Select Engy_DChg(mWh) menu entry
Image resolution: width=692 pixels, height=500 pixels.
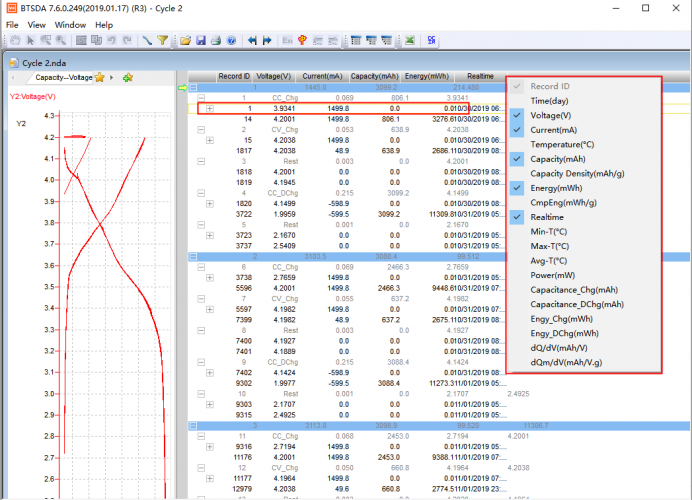(564, 334)
